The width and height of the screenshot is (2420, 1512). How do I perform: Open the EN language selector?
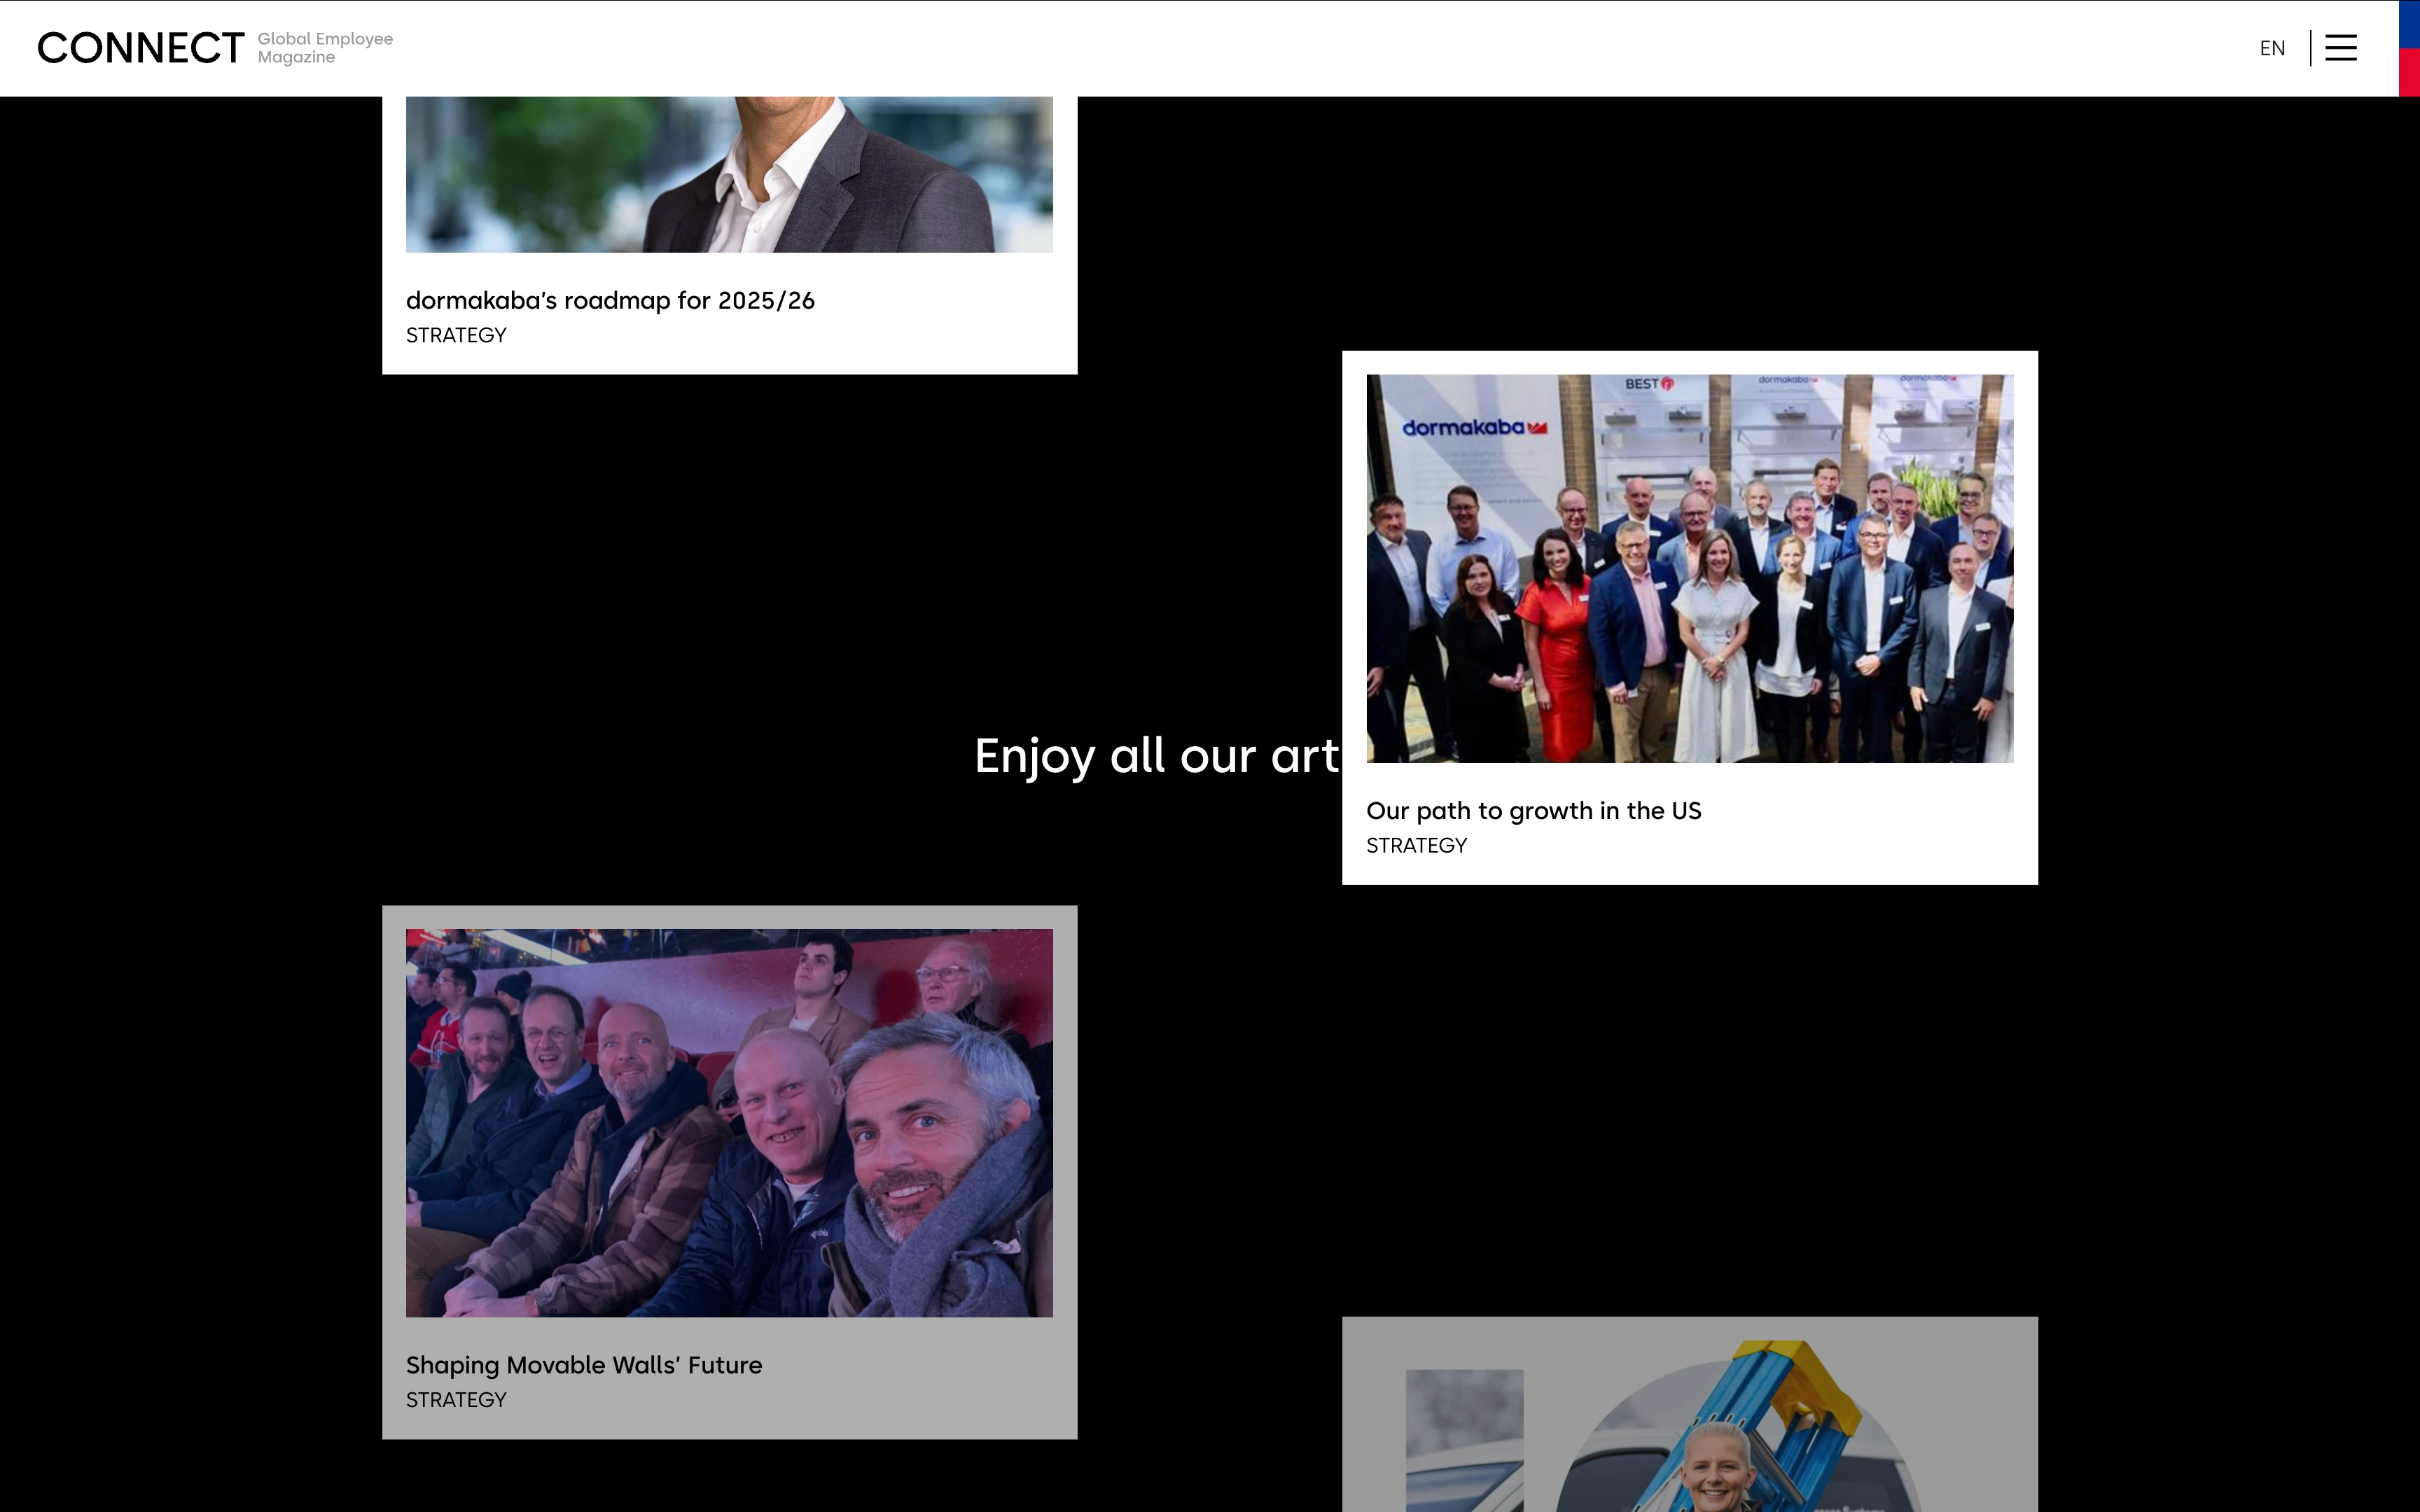(x=2272, y=48)
